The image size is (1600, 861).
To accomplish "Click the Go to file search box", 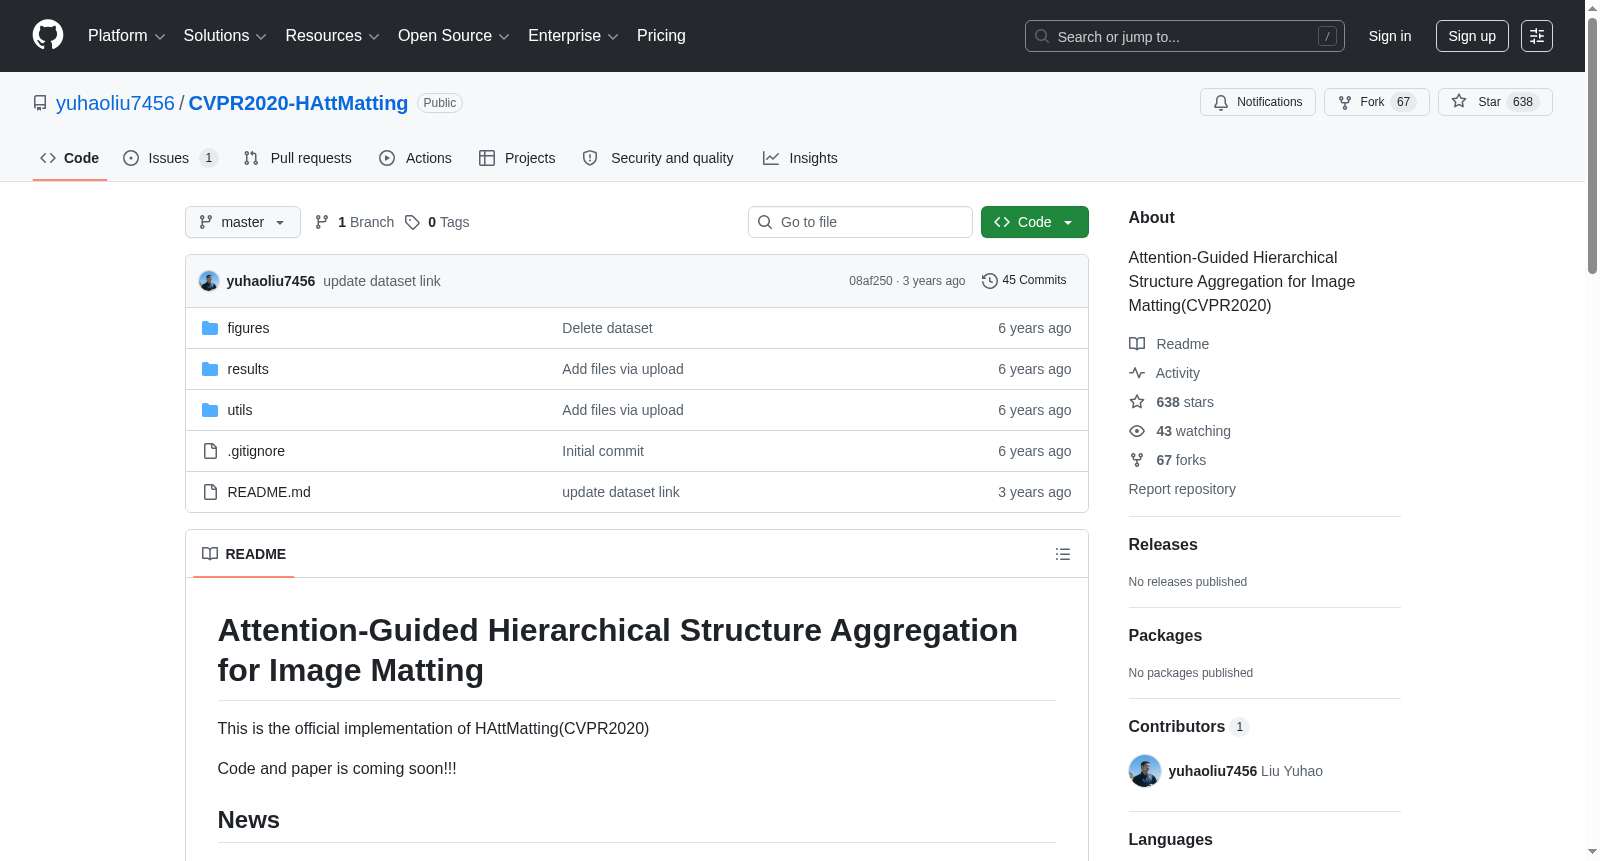I will [x=860, y=222].
